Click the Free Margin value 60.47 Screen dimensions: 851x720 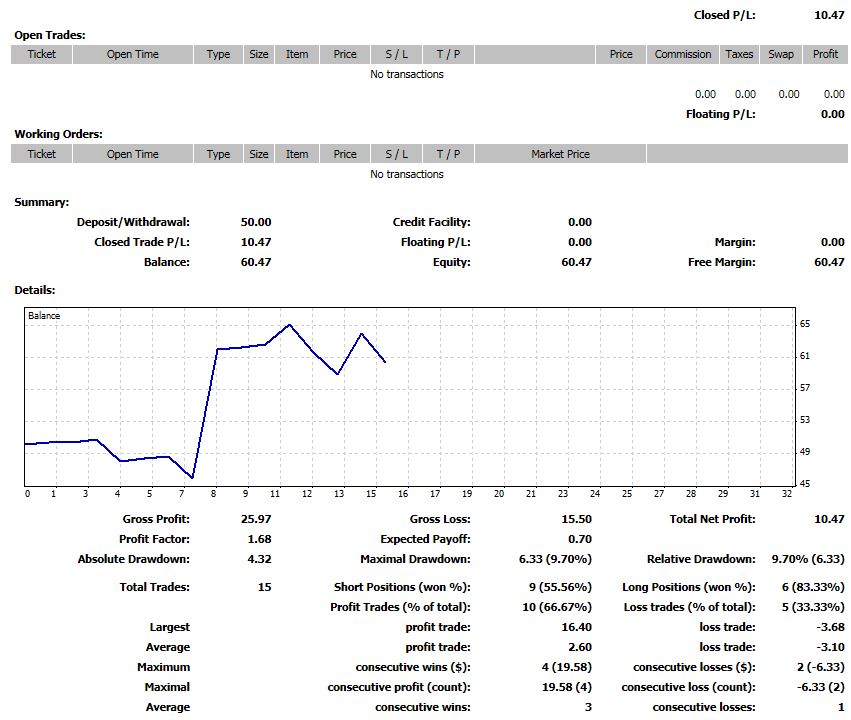point(829,262)
